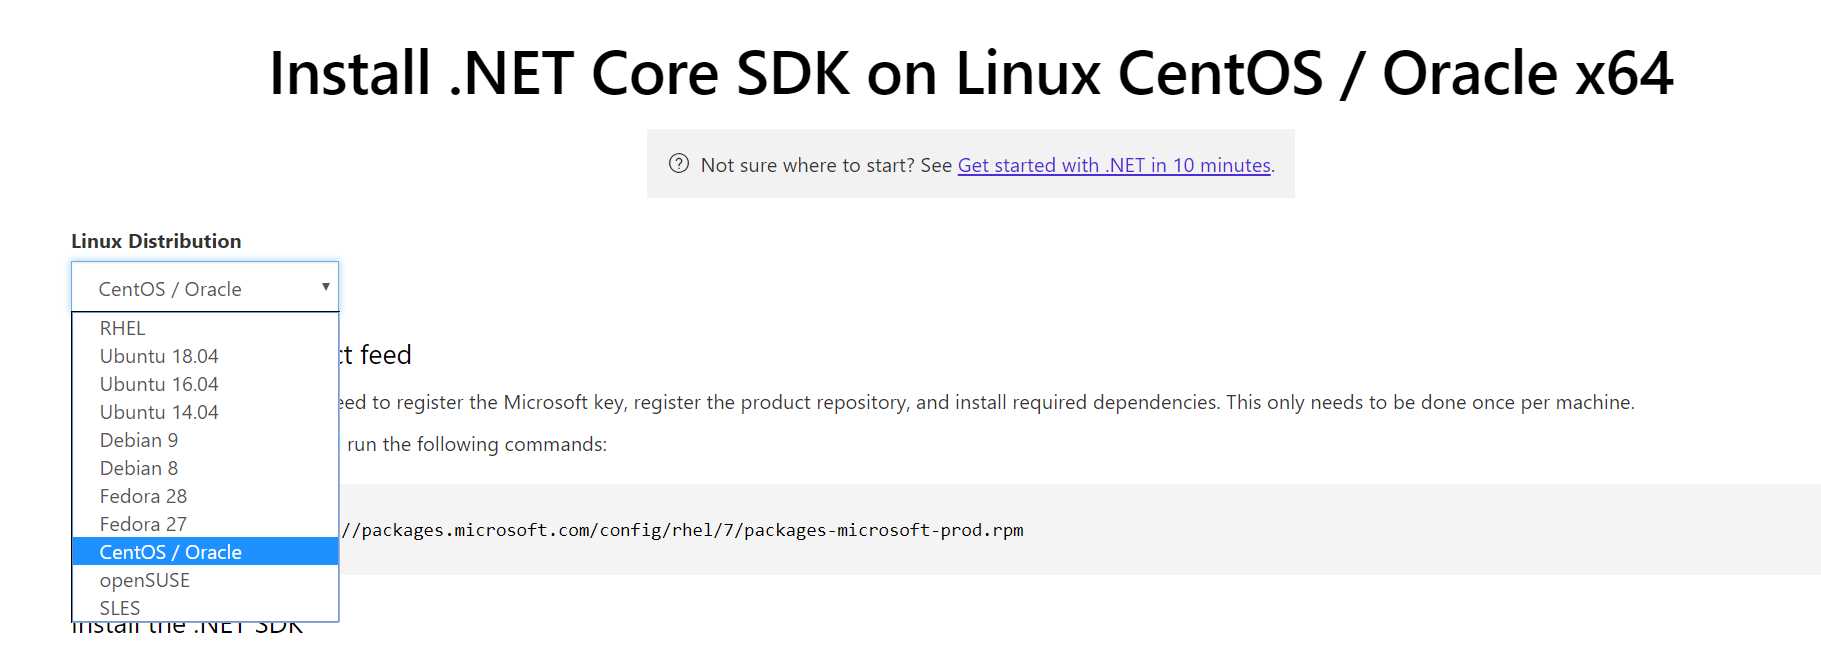Select RHEL from the distribution list
The image size is (1821, 647).
click(x=123, y=328)
